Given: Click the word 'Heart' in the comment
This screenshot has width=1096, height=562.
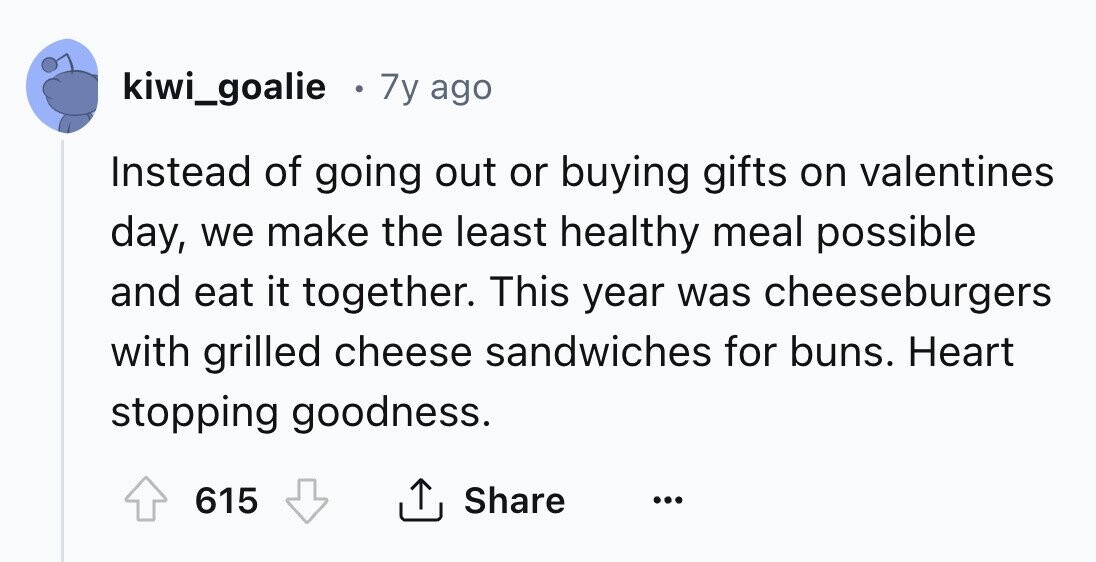Looking at the screenshot, I should tap(960, 352).
